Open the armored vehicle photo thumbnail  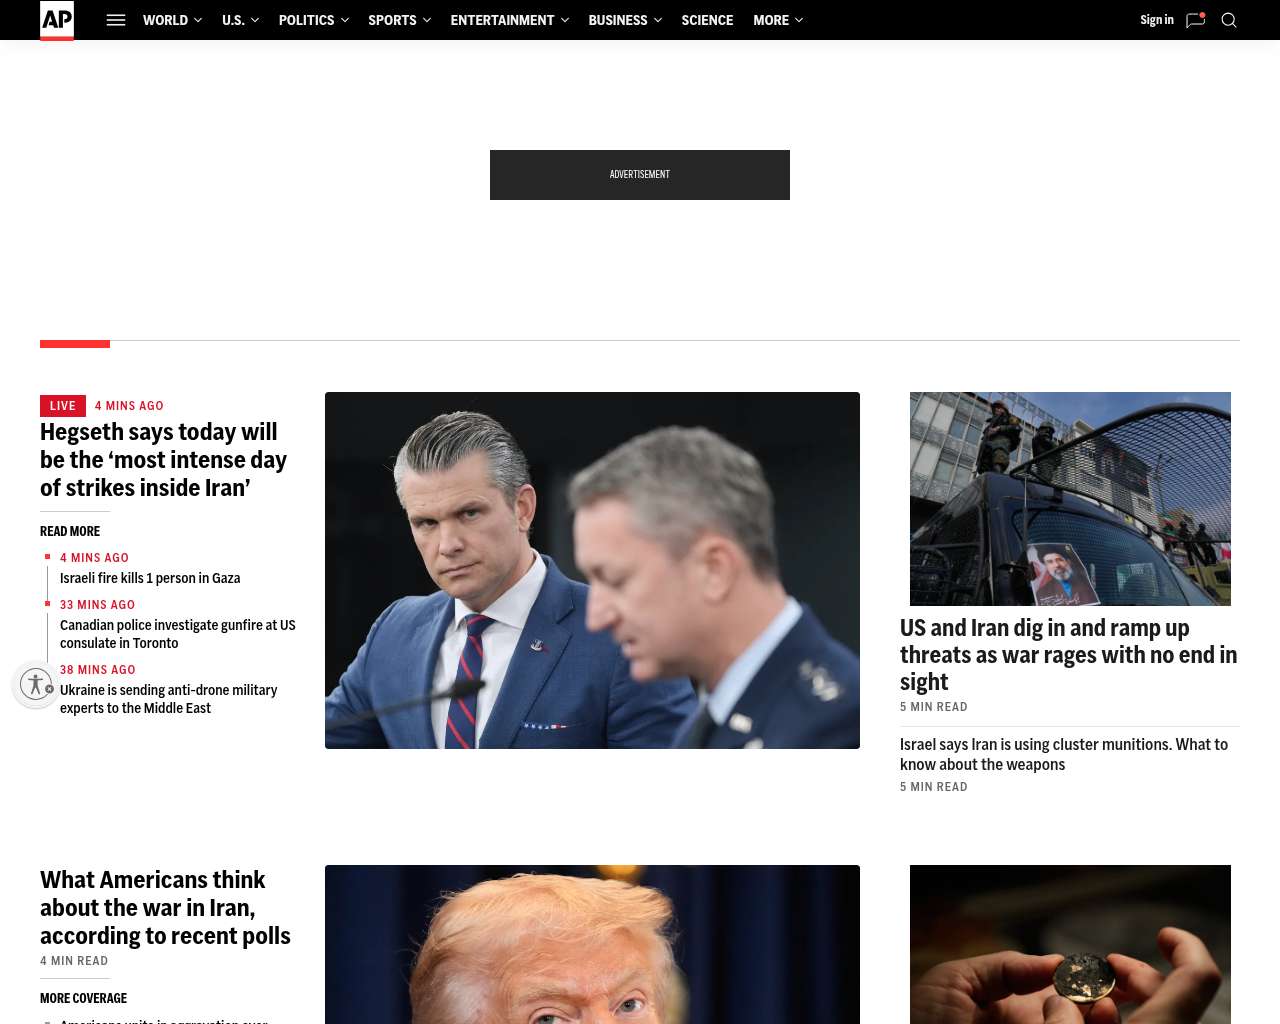coord(1070,499)
